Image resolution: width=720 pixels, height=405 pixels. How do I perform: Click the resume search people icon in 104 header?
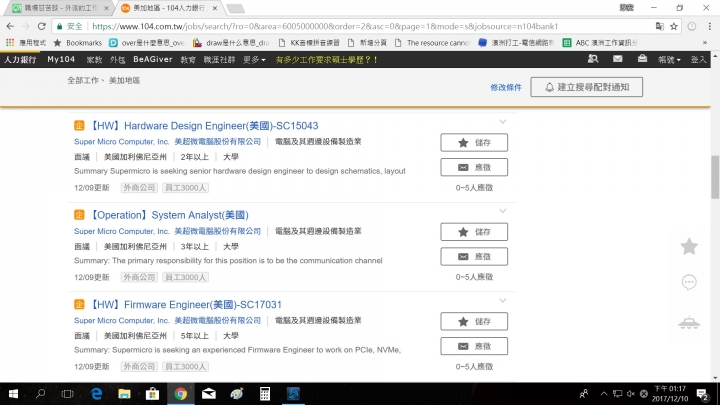593,59
